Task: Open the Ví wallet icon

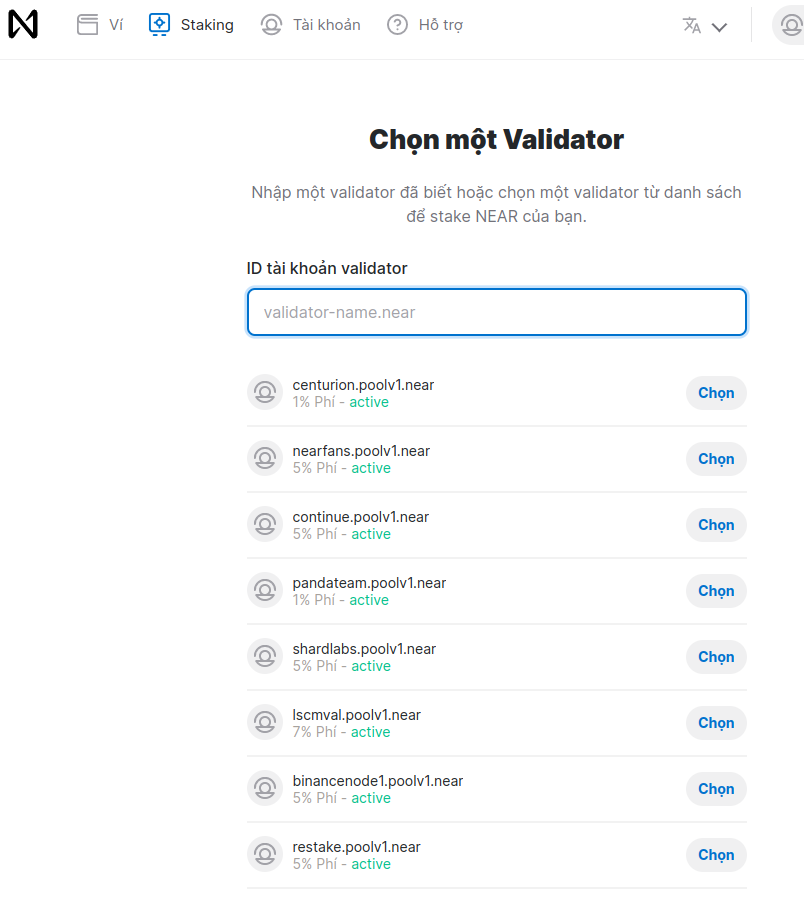Action: click(x=88, y=25)
